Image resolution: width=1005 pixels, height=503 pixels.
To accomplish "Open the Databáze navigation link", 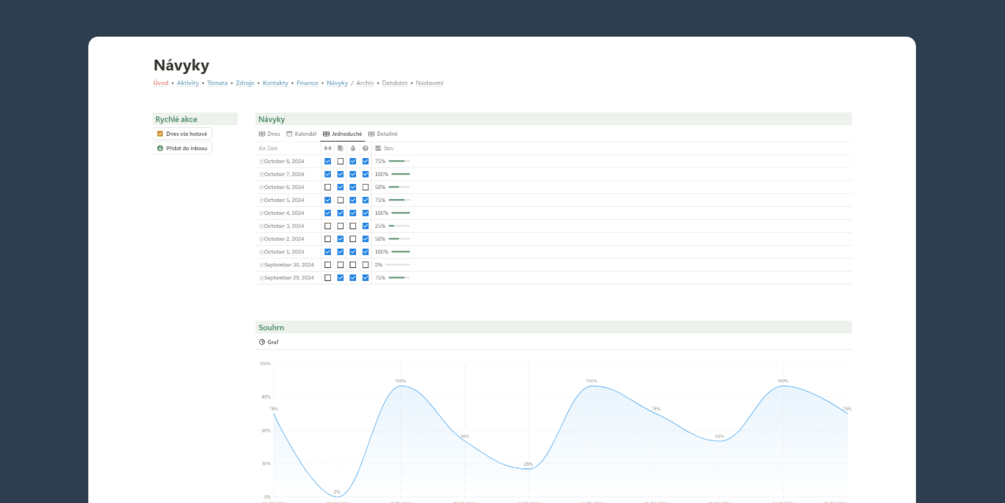I will pos(395,83).
